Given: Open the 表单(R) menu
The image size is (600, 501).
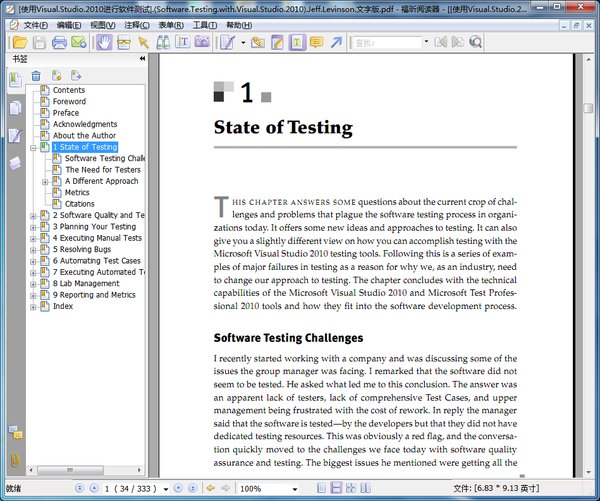Looking at the screenshot, I should pyautogui.click(x=171, y=25).
